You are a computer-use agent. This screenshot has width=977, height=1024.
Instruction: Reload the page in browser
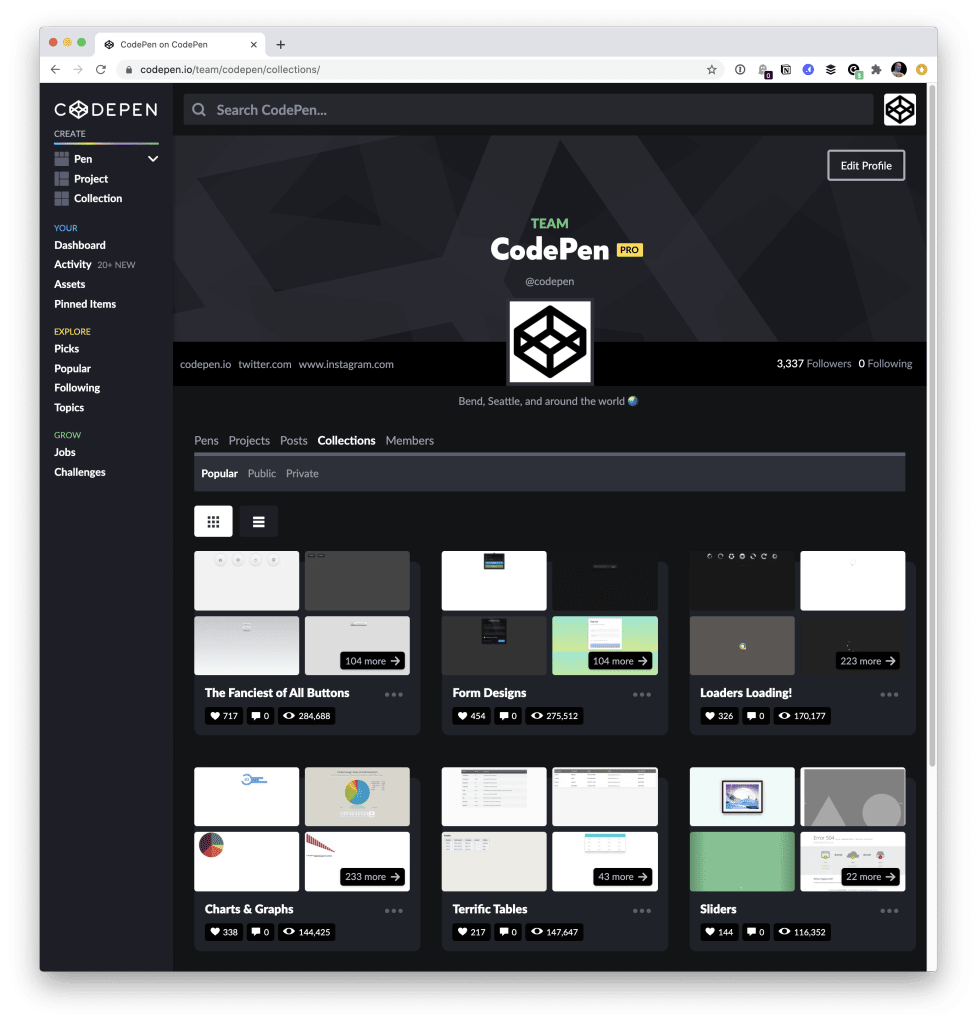tap(101, 69)
